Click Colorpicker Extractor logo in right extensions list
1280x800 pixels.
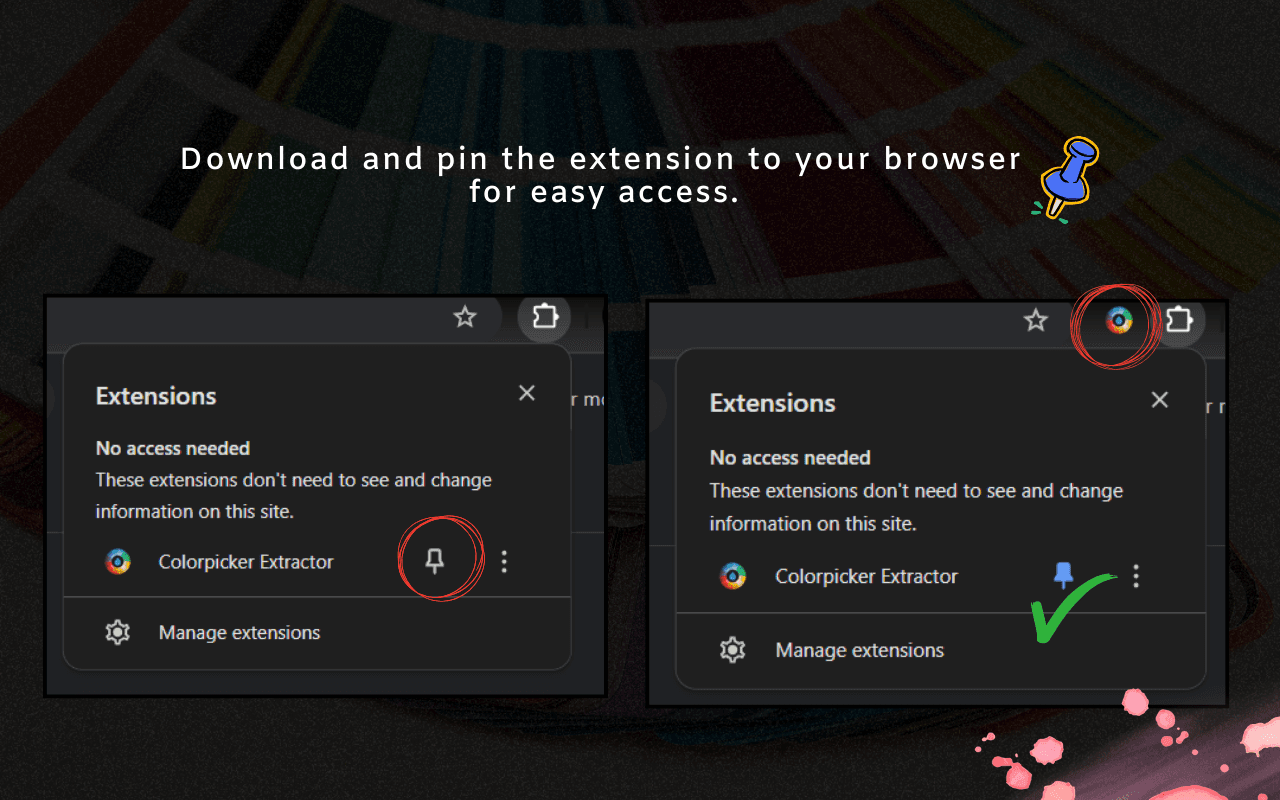pyautogui.click(x=733, y=576)
